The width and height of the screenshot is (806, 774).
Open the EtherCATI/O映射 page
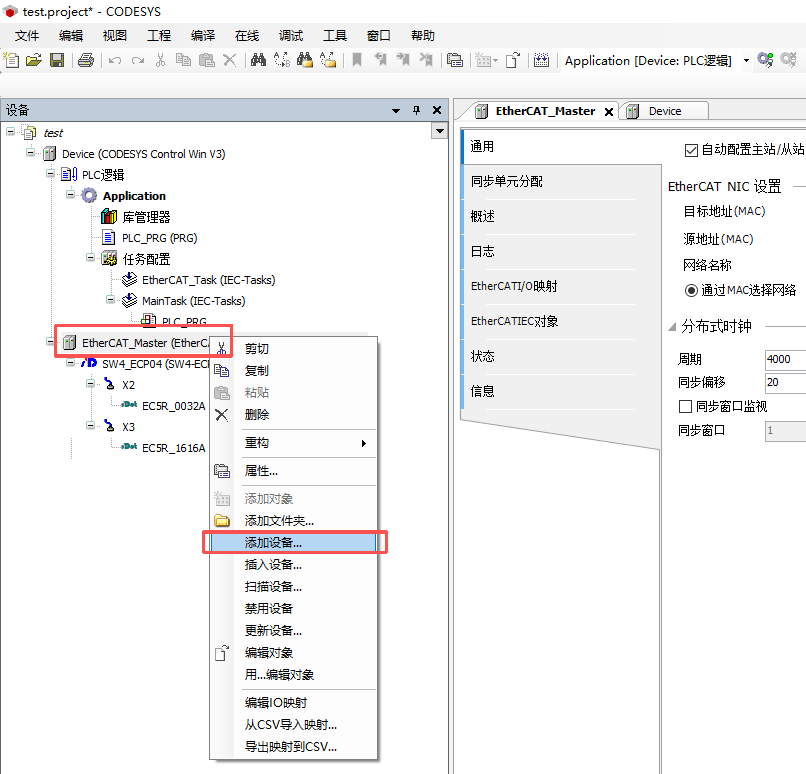click(x=561, y=286)
